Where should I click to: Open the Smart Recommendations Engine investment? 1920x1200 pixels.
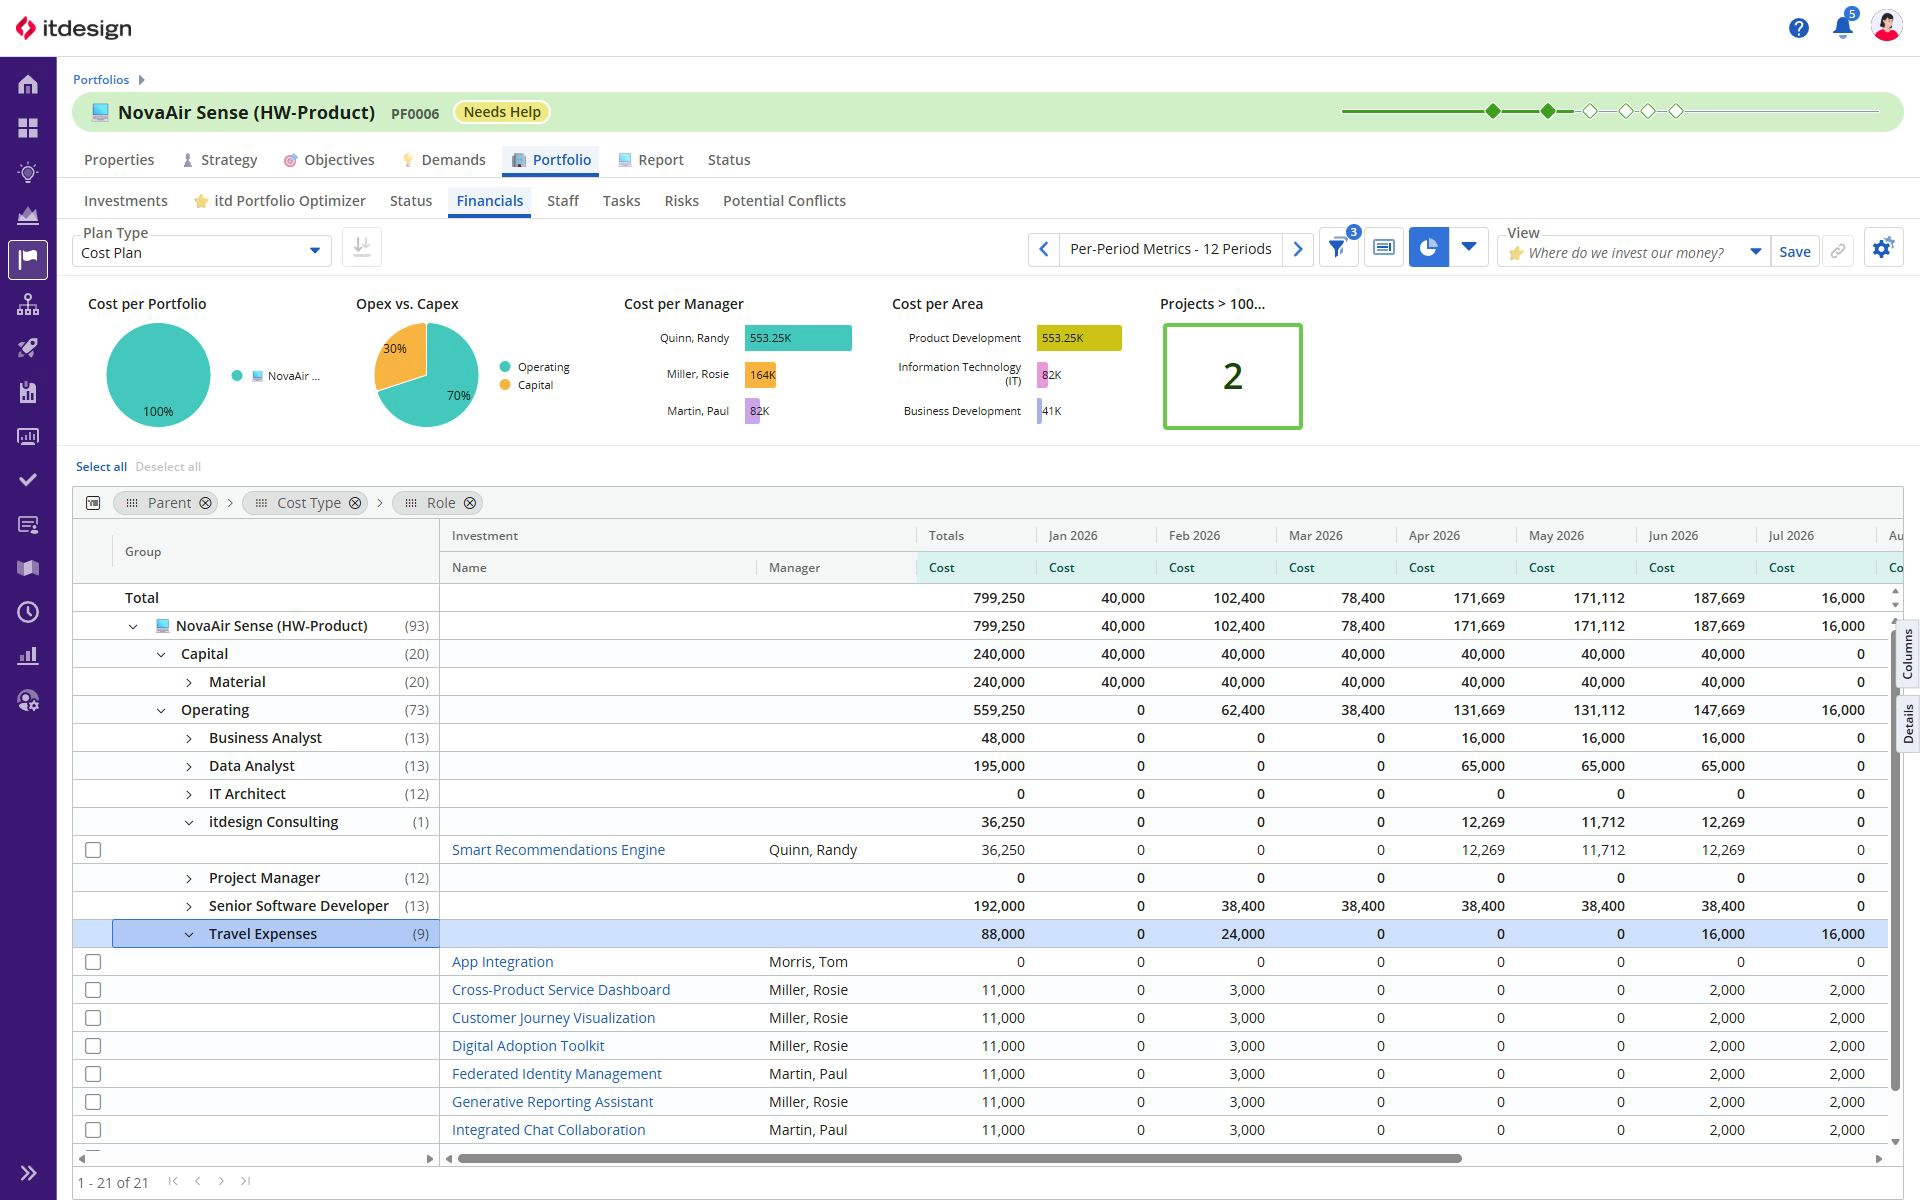[558, 850]
